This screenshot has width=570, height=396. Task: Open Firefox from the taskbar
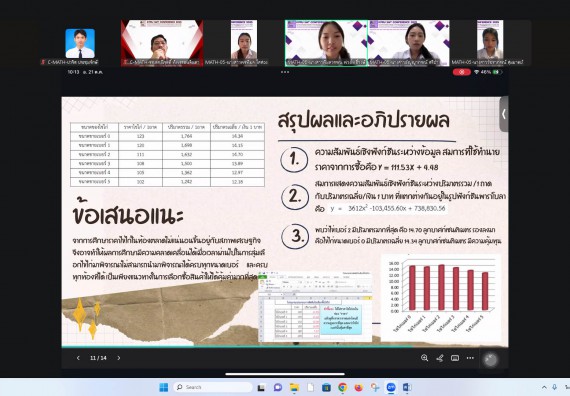(x=358, y=388)
